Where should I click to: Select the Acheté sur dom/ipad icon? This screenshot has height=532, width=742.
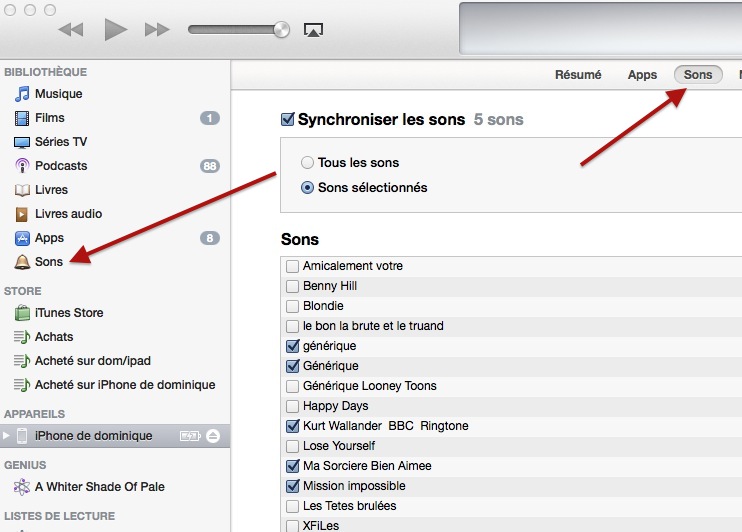(x=22, y=361)
